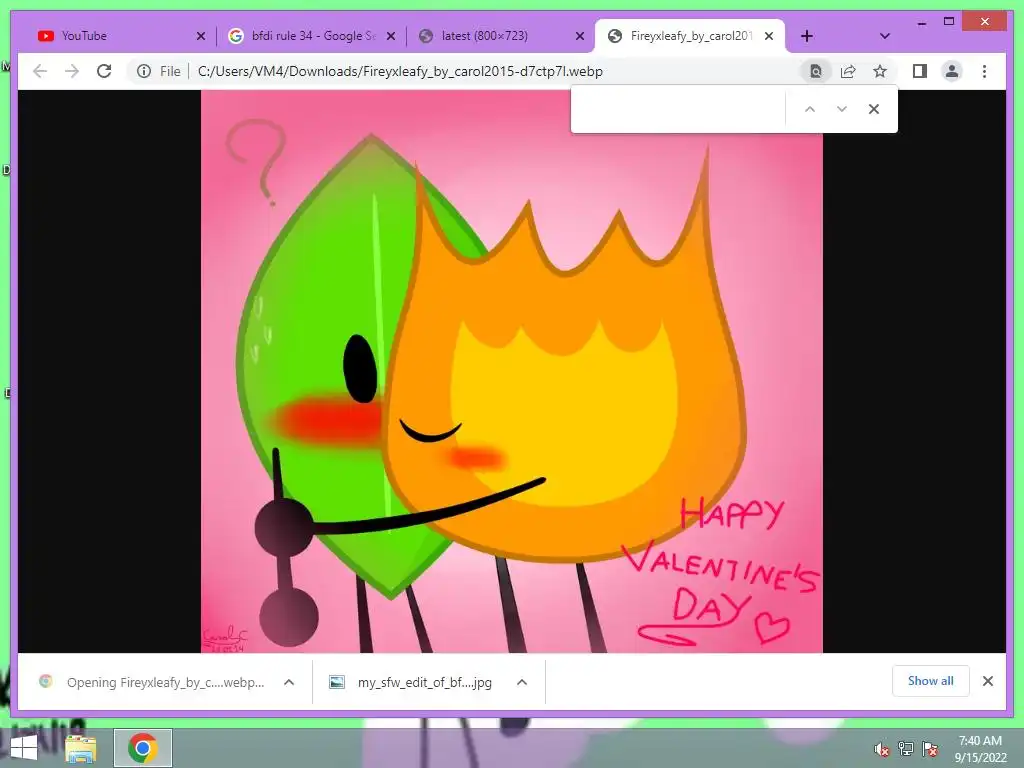
Task: Go to previous find result
Action: [810, 109]
